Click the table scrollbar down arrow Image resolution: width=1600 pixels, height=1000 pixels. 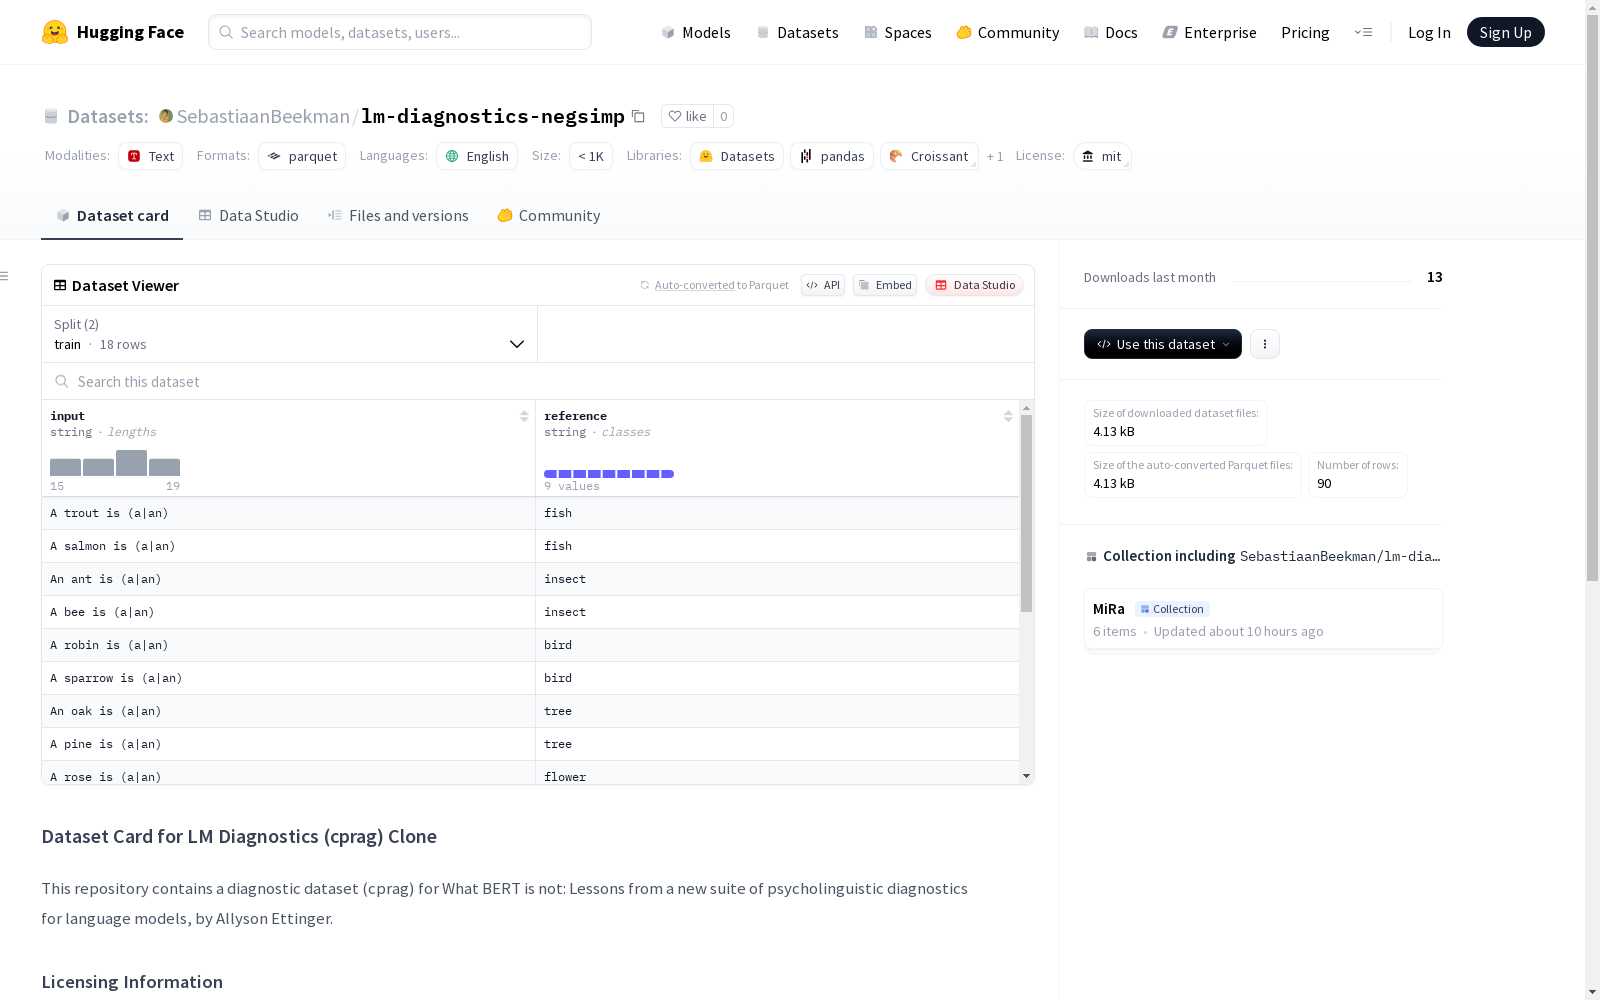tap(1026, 776)
